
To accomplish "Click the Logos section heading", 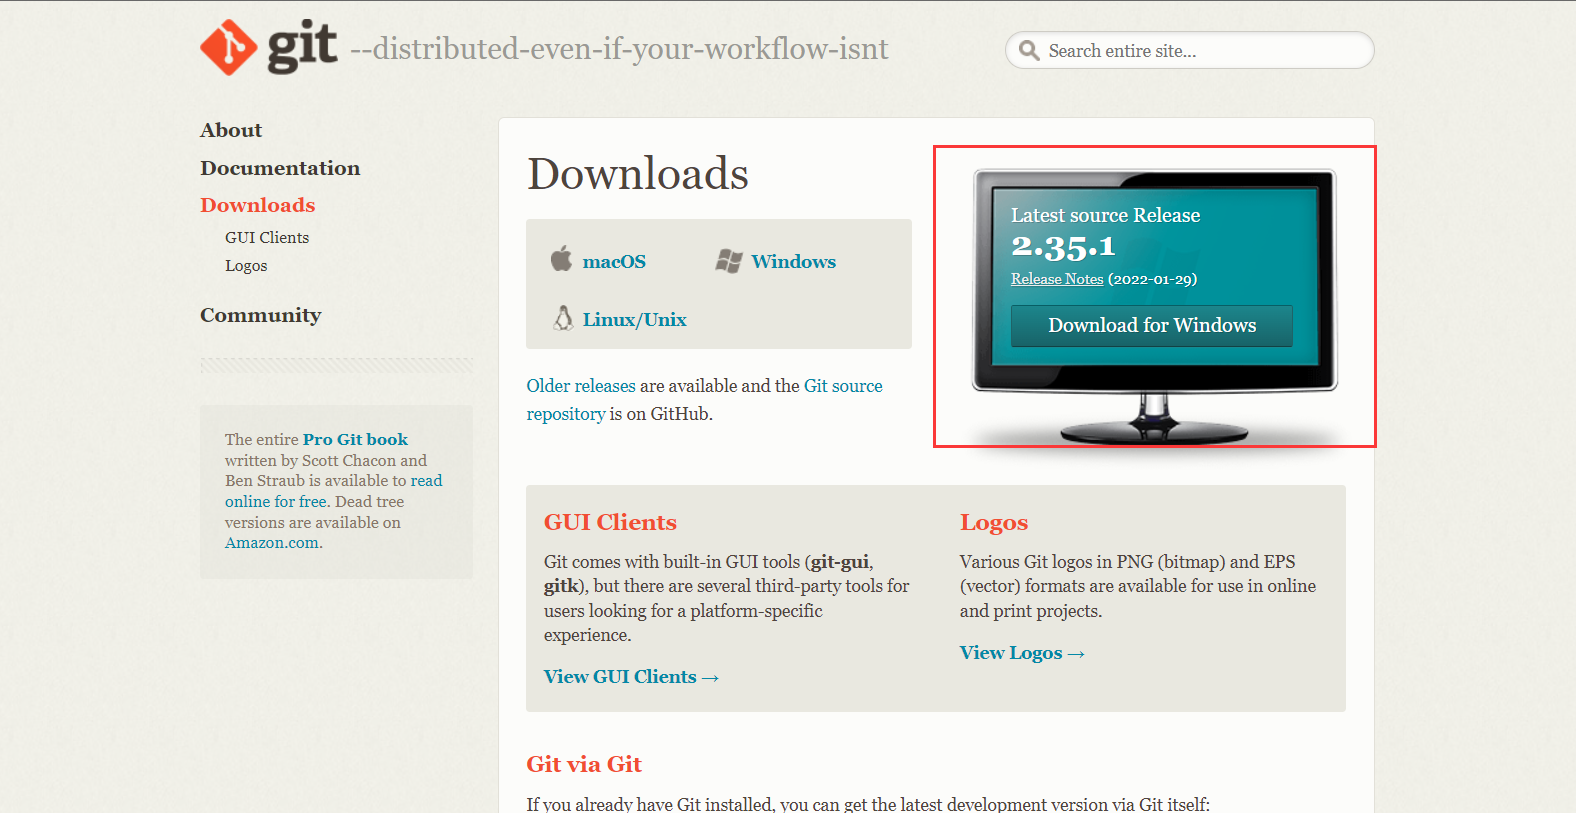I will pyautogui.click(x=994, y=522).
